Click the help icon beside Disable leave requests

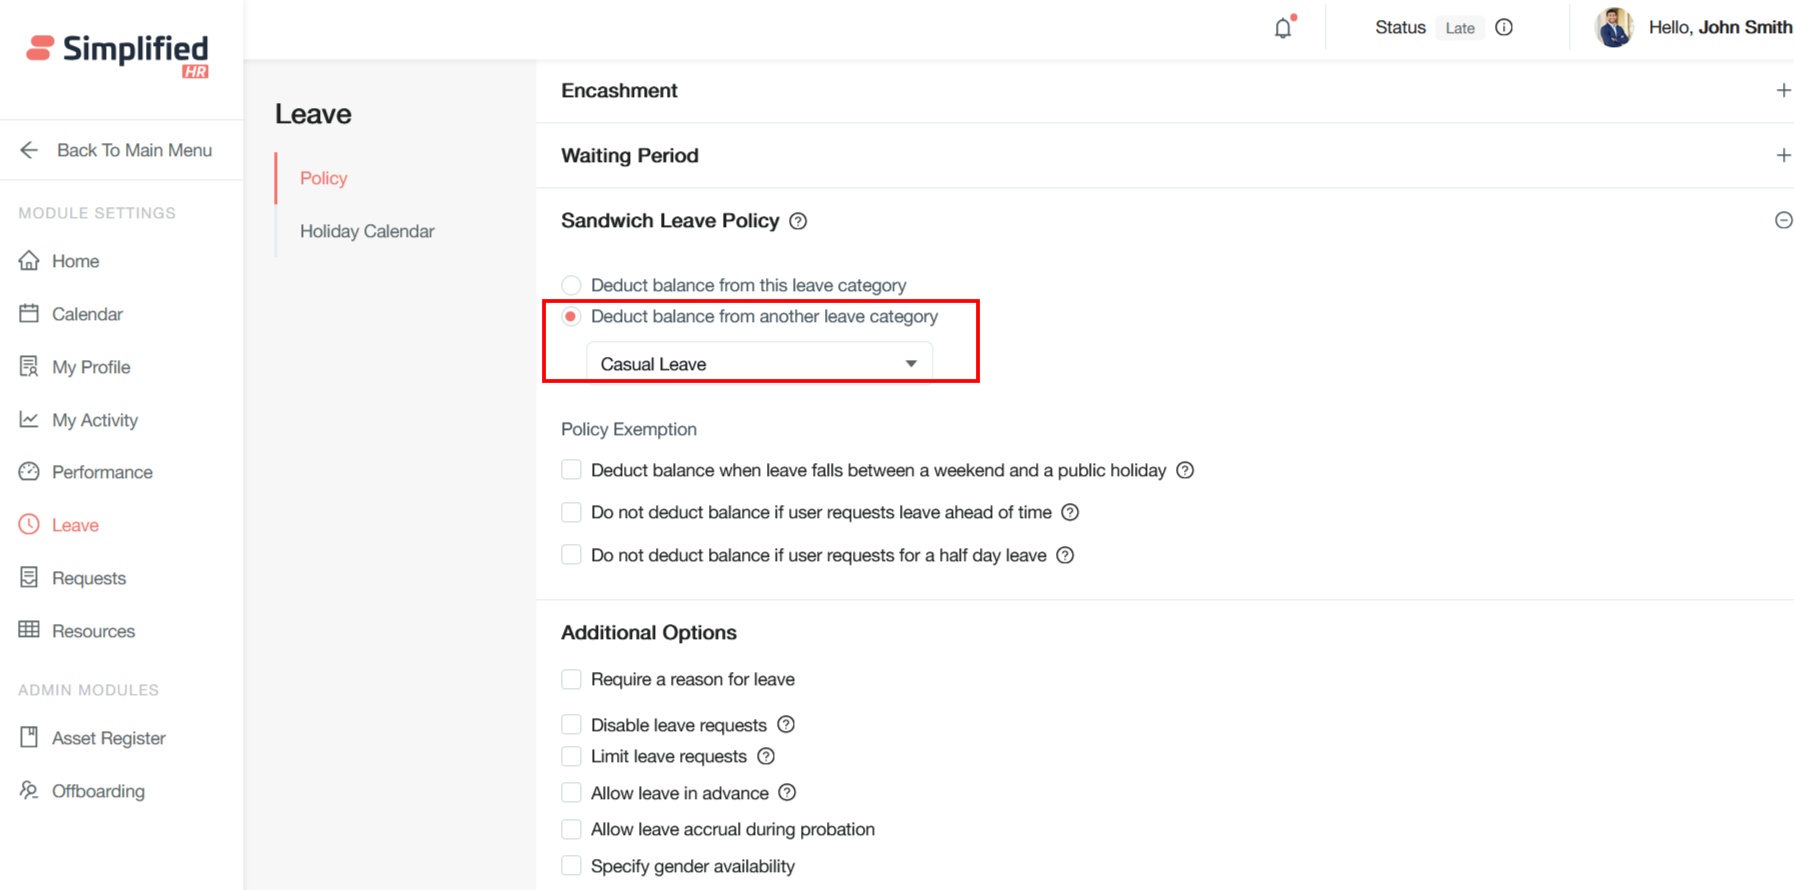click(786, 725)
